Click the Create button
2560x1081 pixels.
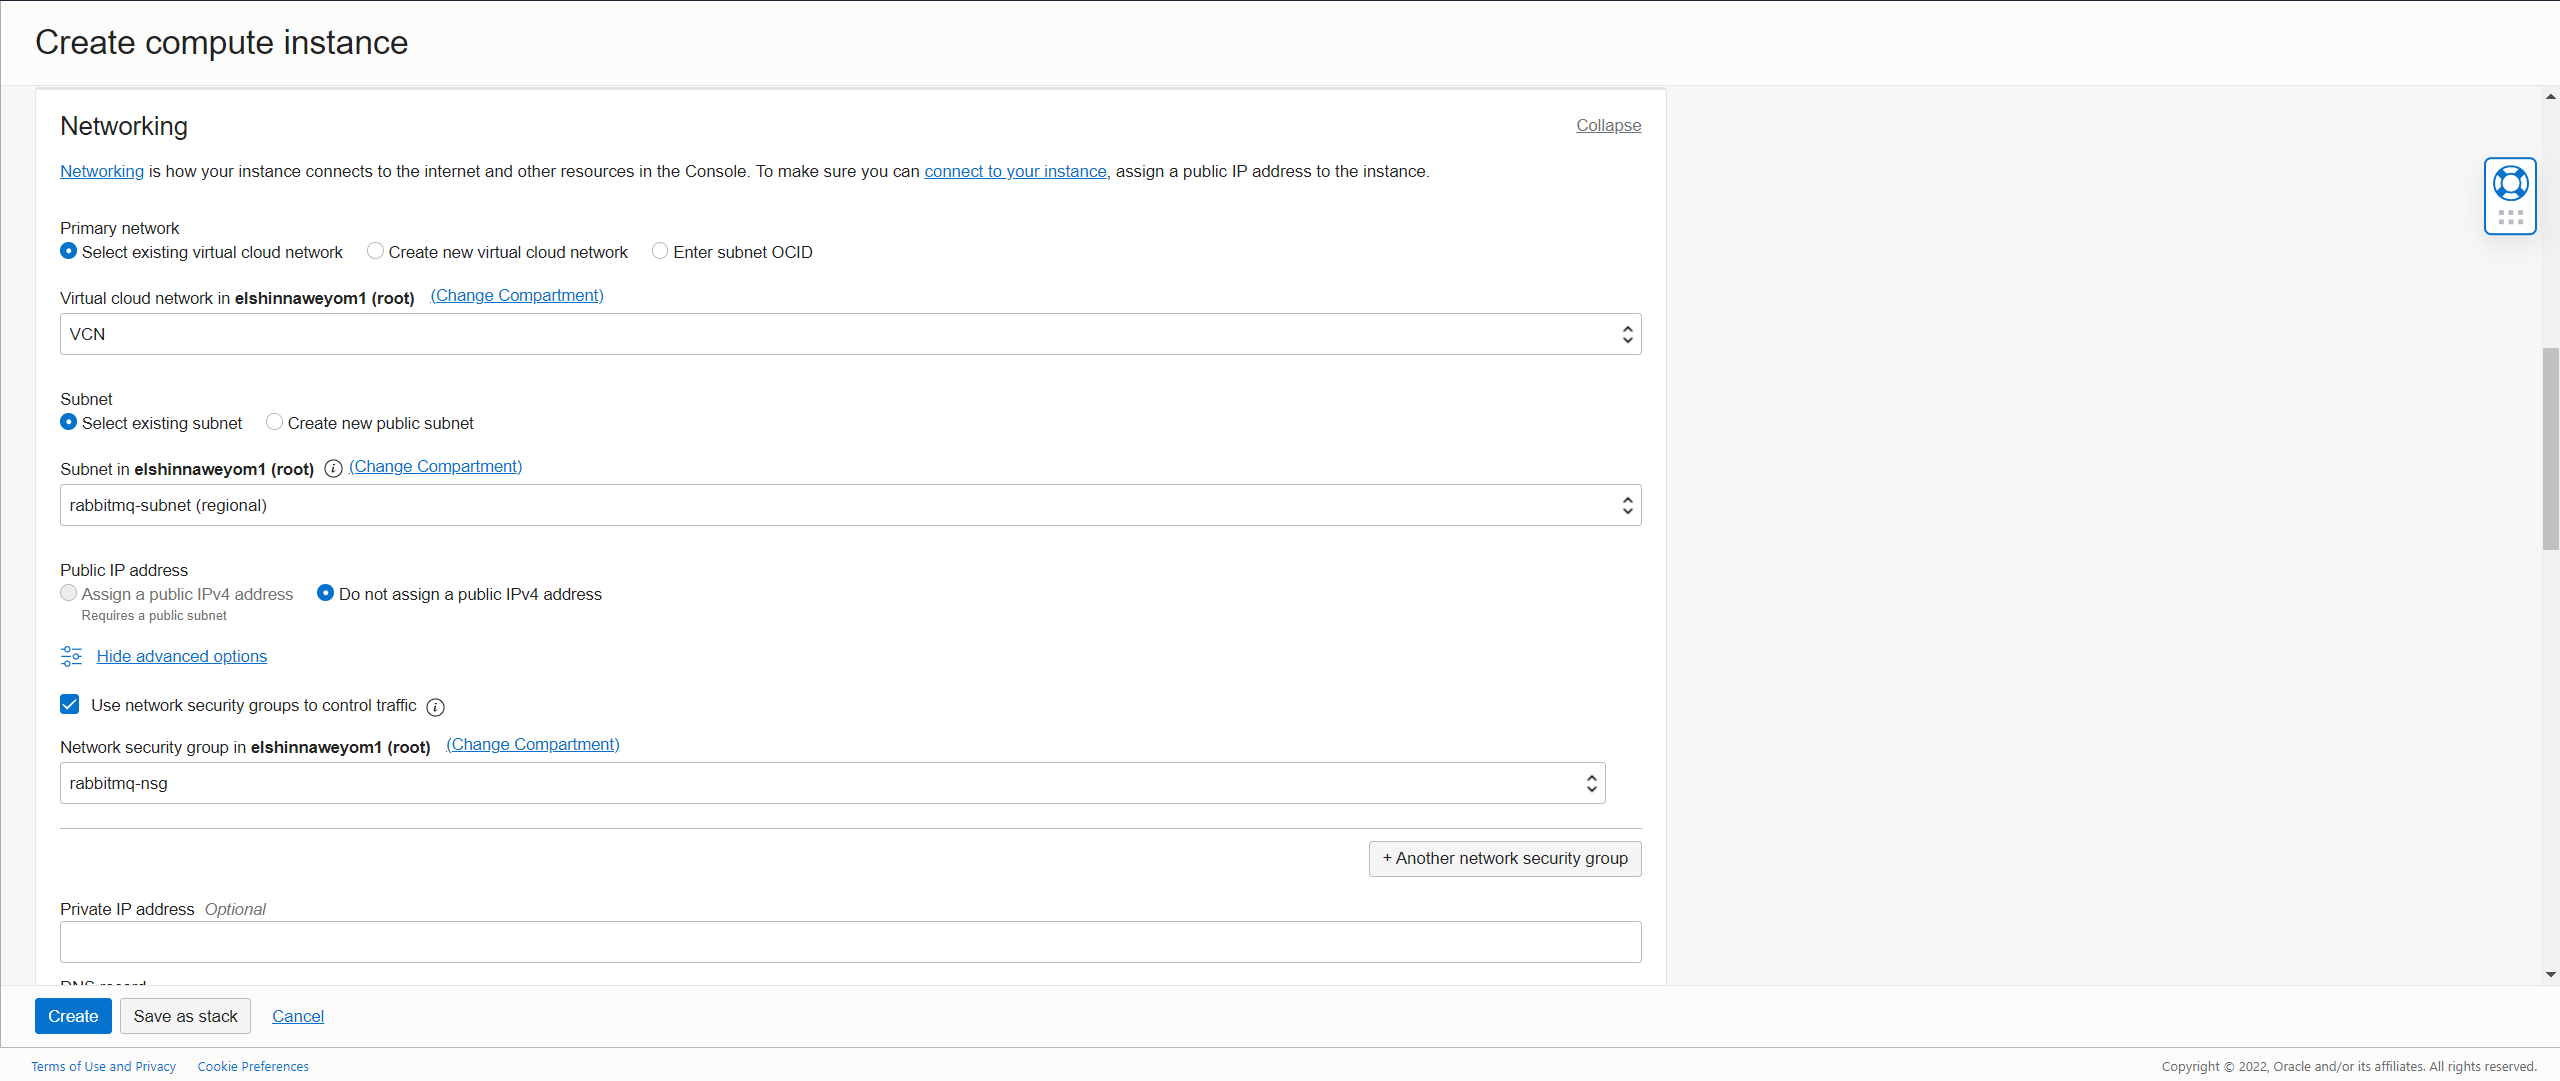[73, 1015]
